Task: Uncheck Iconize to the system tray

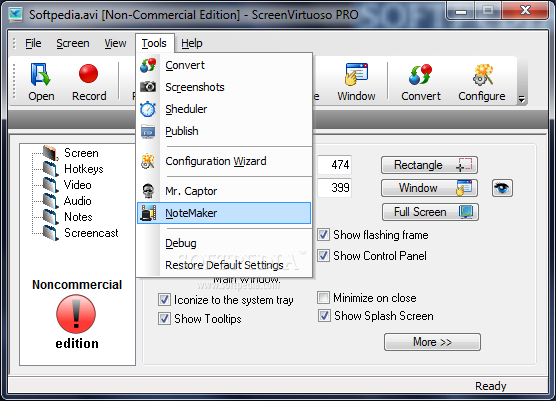Action: 164,300
